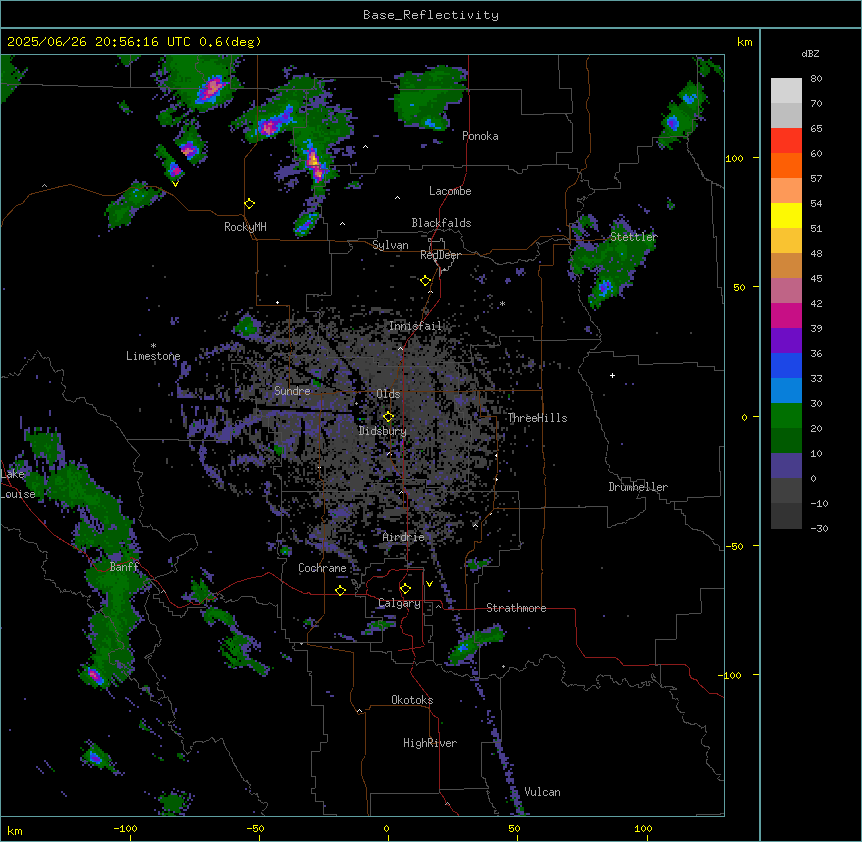Click the yellow diamond marker below RedDeer

426,281
